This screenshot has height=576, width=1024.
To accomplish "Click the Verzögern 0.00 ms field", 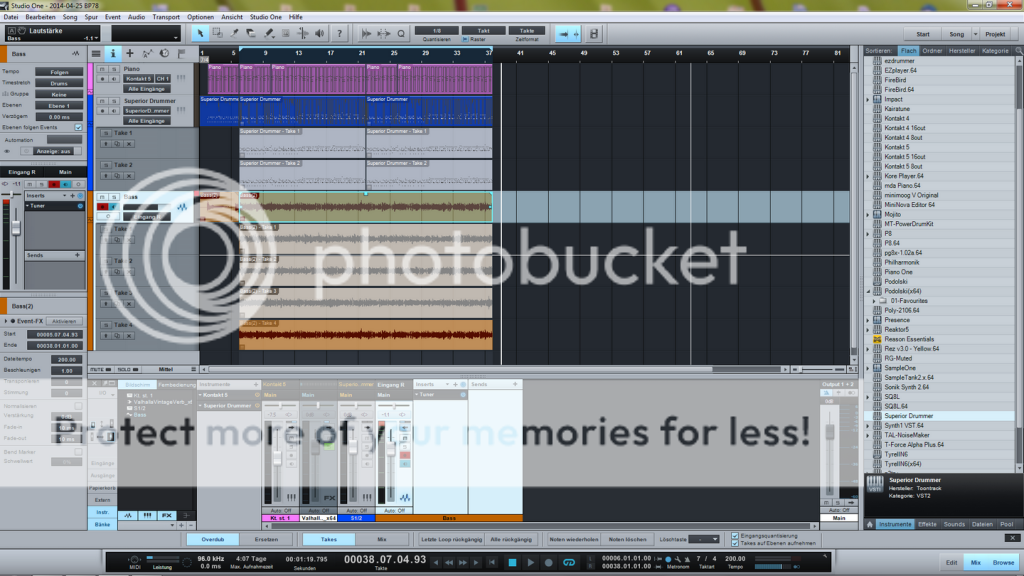I will [x=59, y=117].
